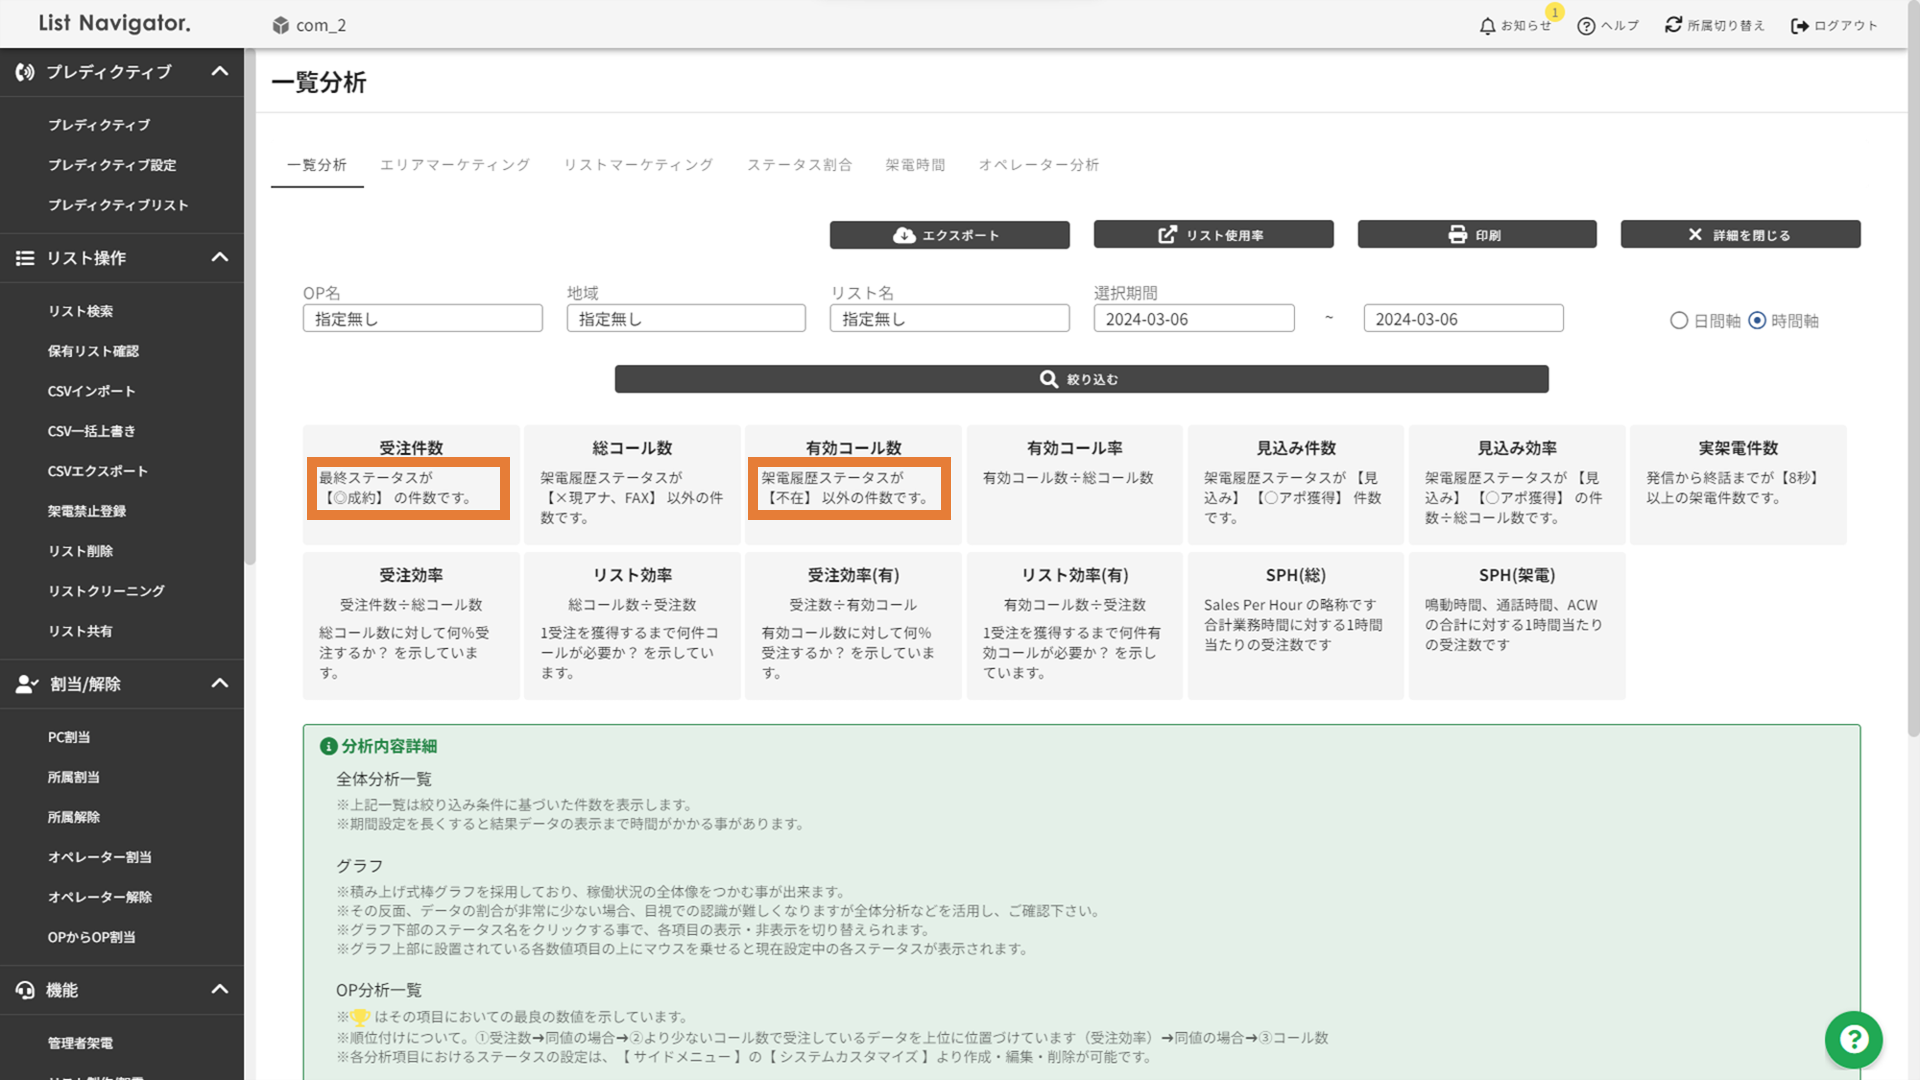Switch to オペレーター分析 tab
Image resolution: width=1920 pixels, height=1080 pixels.
coord(1038,165)
